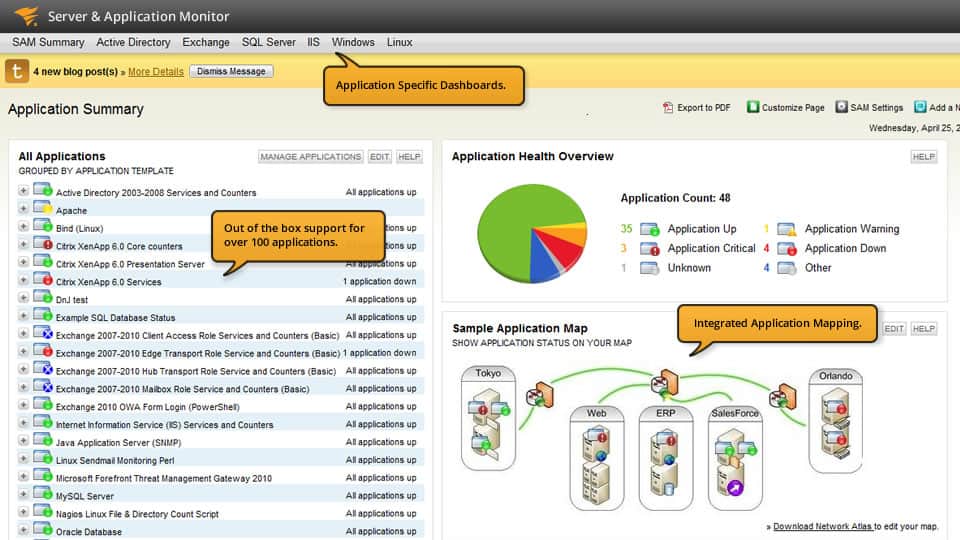Click the Citrix XenApp 6.0 Services icon
Screen dimensions: 960x540
[43, 279]
